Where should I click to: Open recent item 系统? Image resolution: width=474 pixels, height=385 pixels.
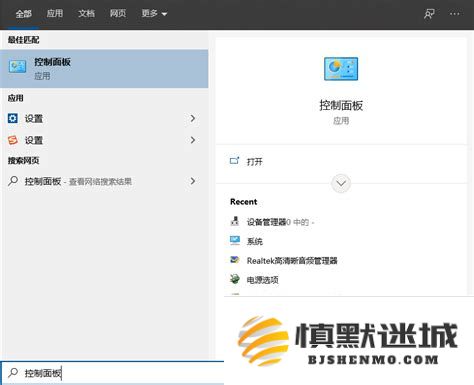point(255,241)
